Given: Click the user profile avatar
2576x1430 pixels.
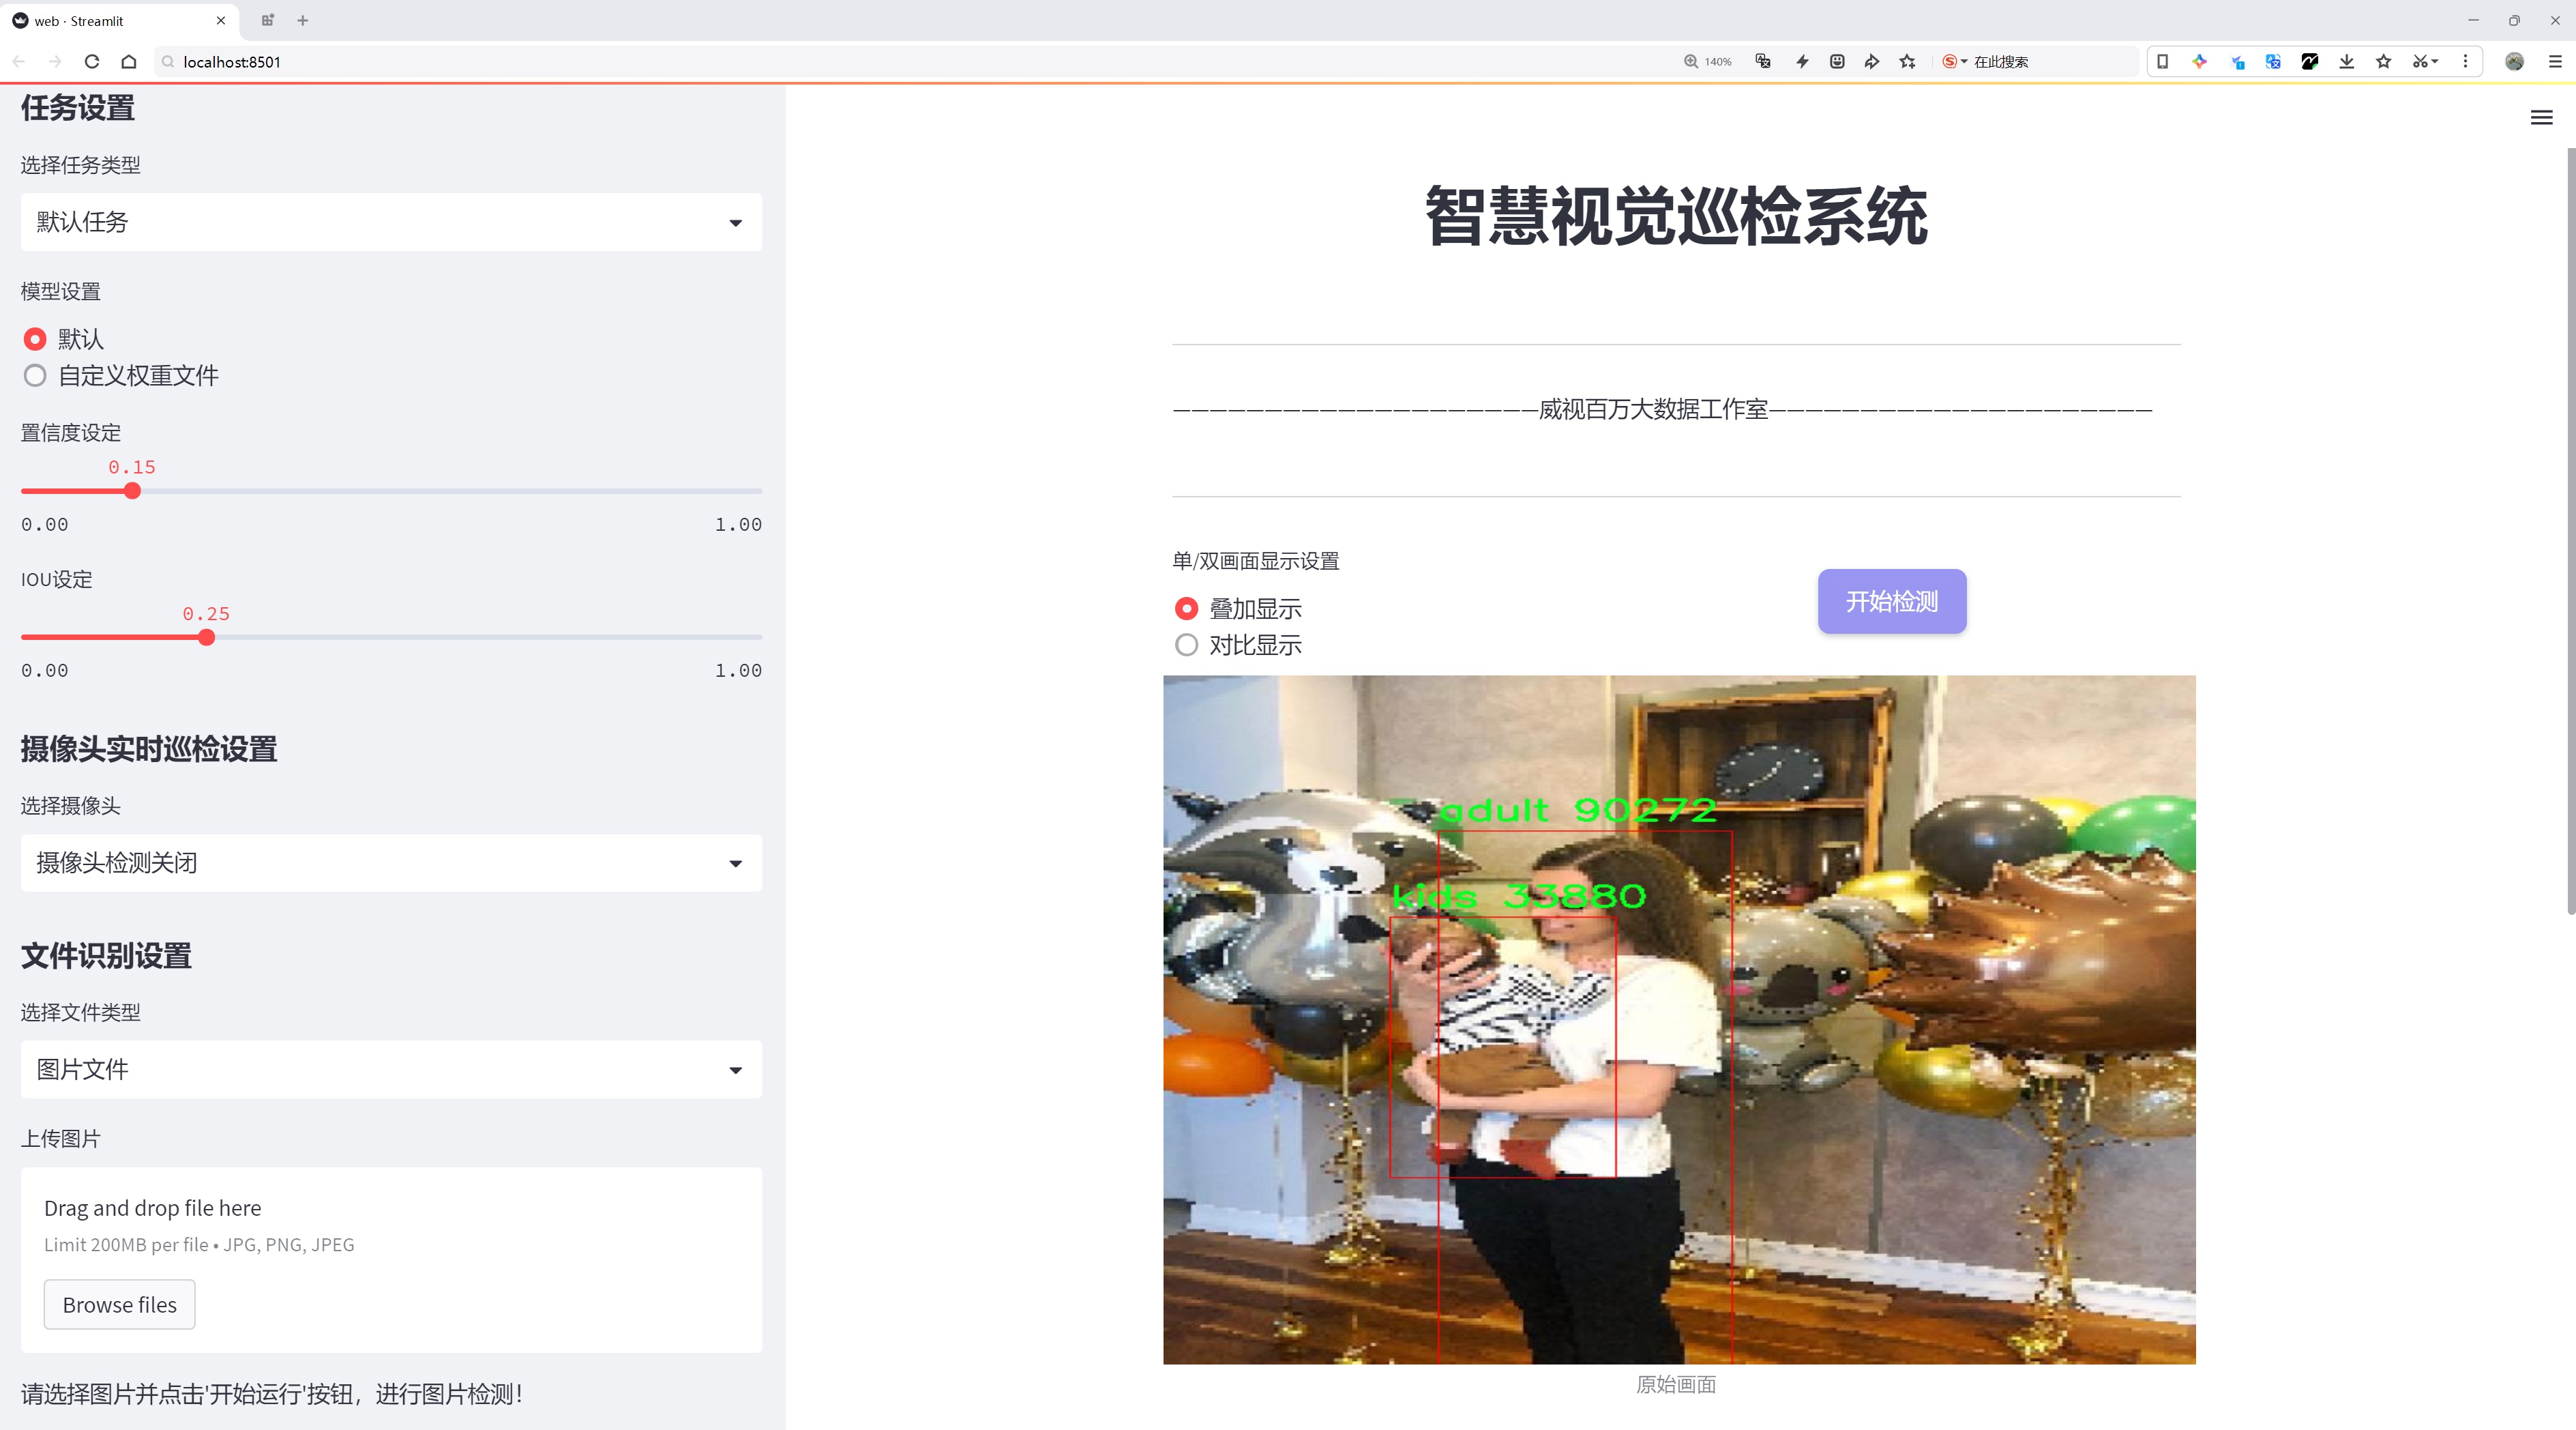Looking at the screenshot, I should [x=2514, y=61].
